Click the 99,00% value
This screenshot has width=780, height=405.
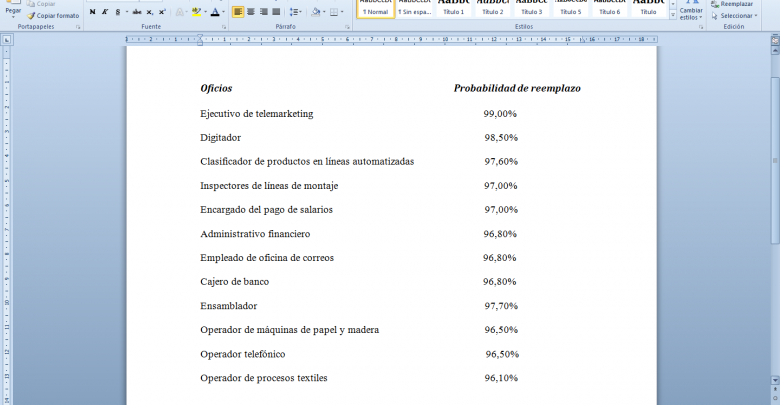point(500,114)
